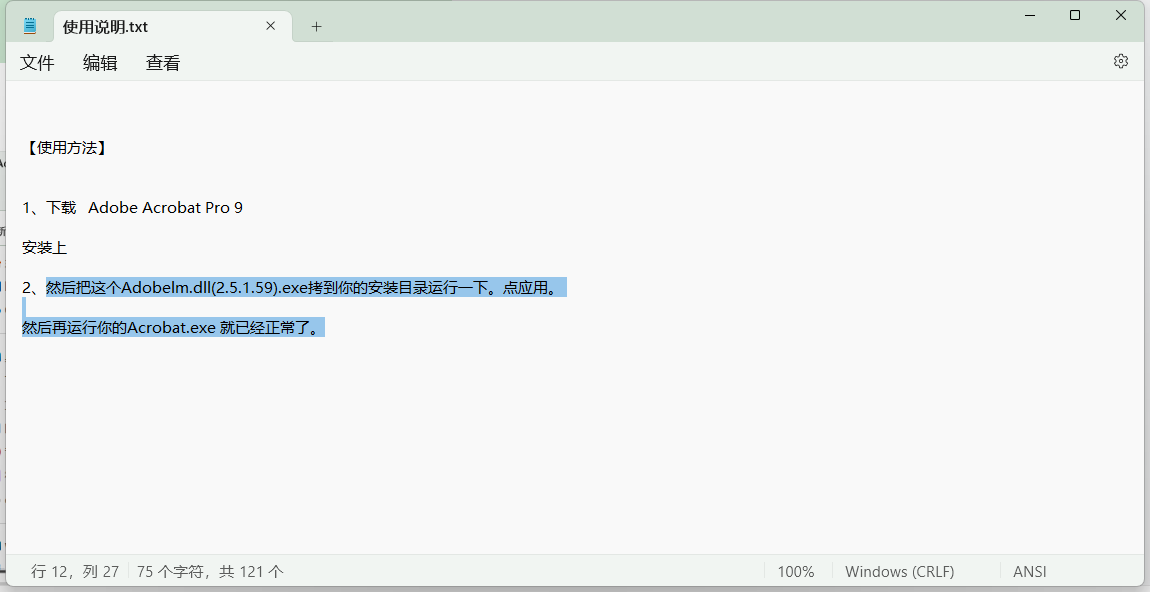Click the Windows (CRLF) line ending indicator

tap(899, 571)
